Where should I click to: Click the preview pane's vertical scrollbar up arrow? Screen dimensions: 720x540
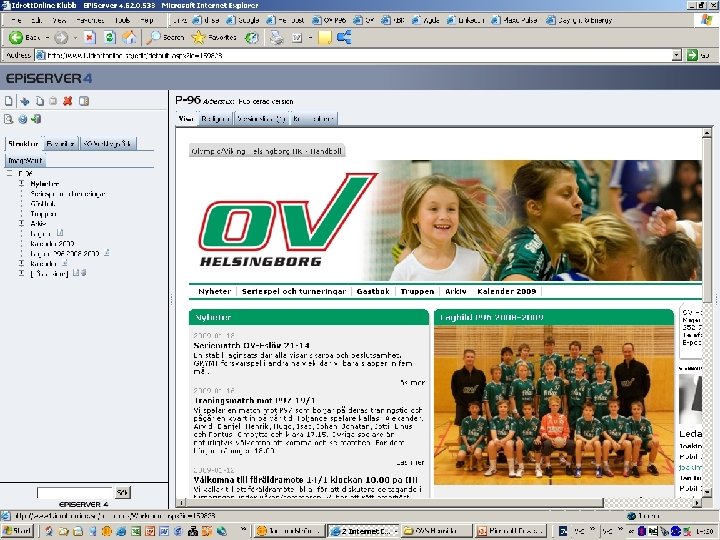707,133
